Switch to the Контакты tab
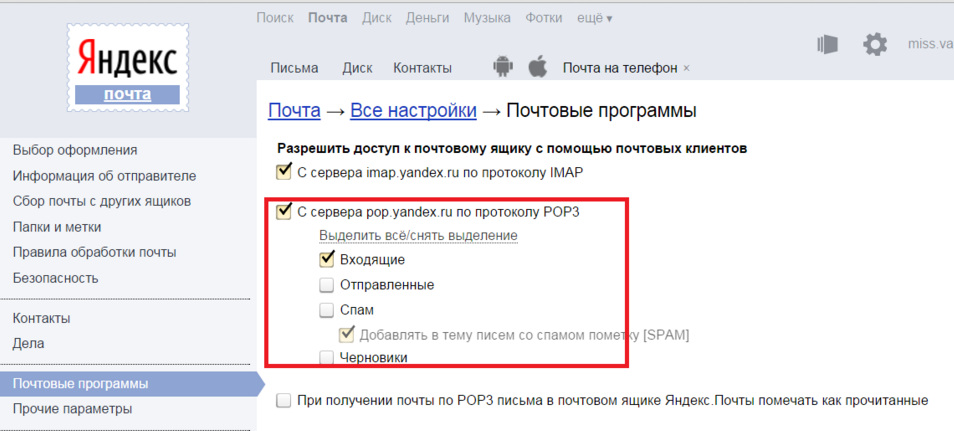The image size is (954, 431). 422,68
